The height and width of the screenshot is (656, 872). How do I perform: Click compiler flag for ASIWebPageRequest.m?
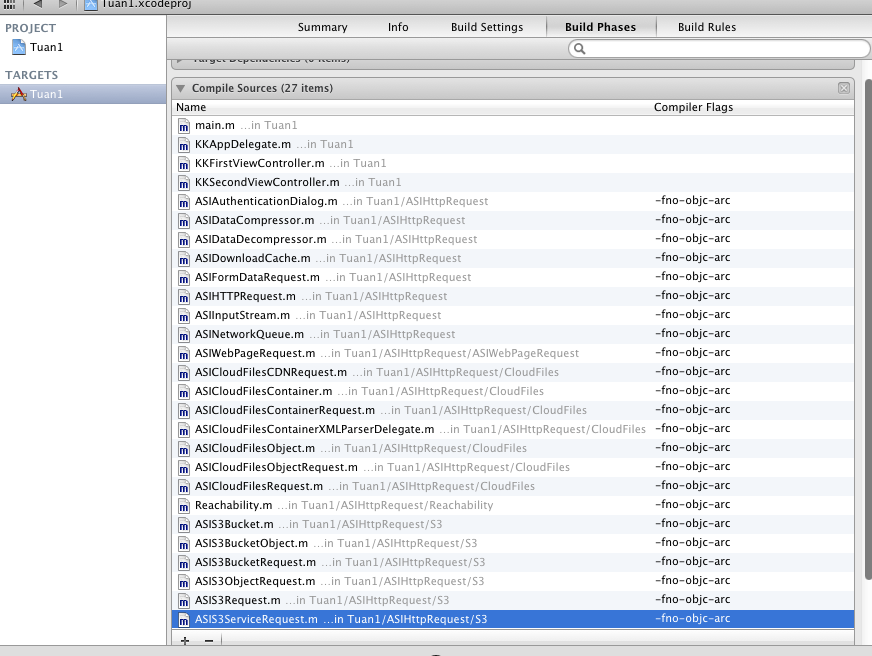[x=692, y=352]
